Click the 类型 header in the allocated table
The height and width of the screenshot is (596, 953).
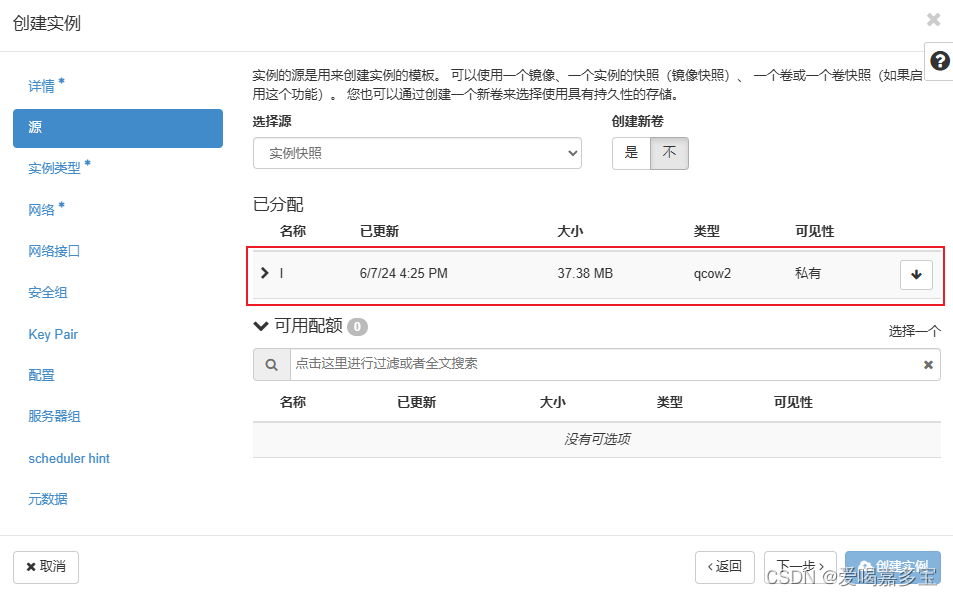point(707,231)
